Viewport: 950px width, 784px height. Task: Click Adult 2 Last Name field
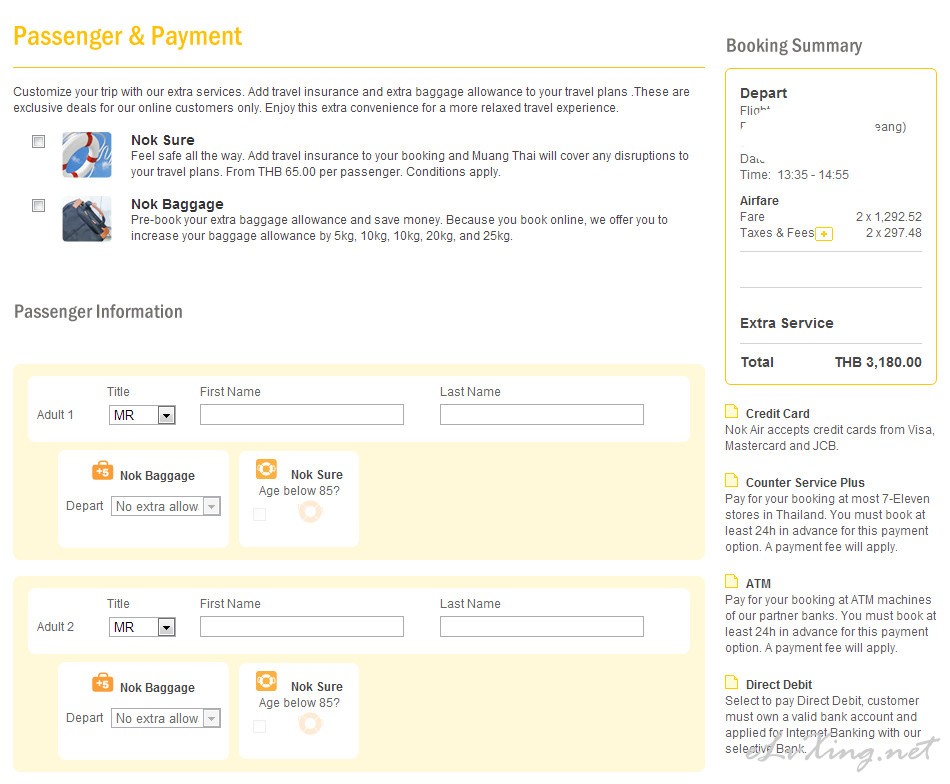(541, 627)
